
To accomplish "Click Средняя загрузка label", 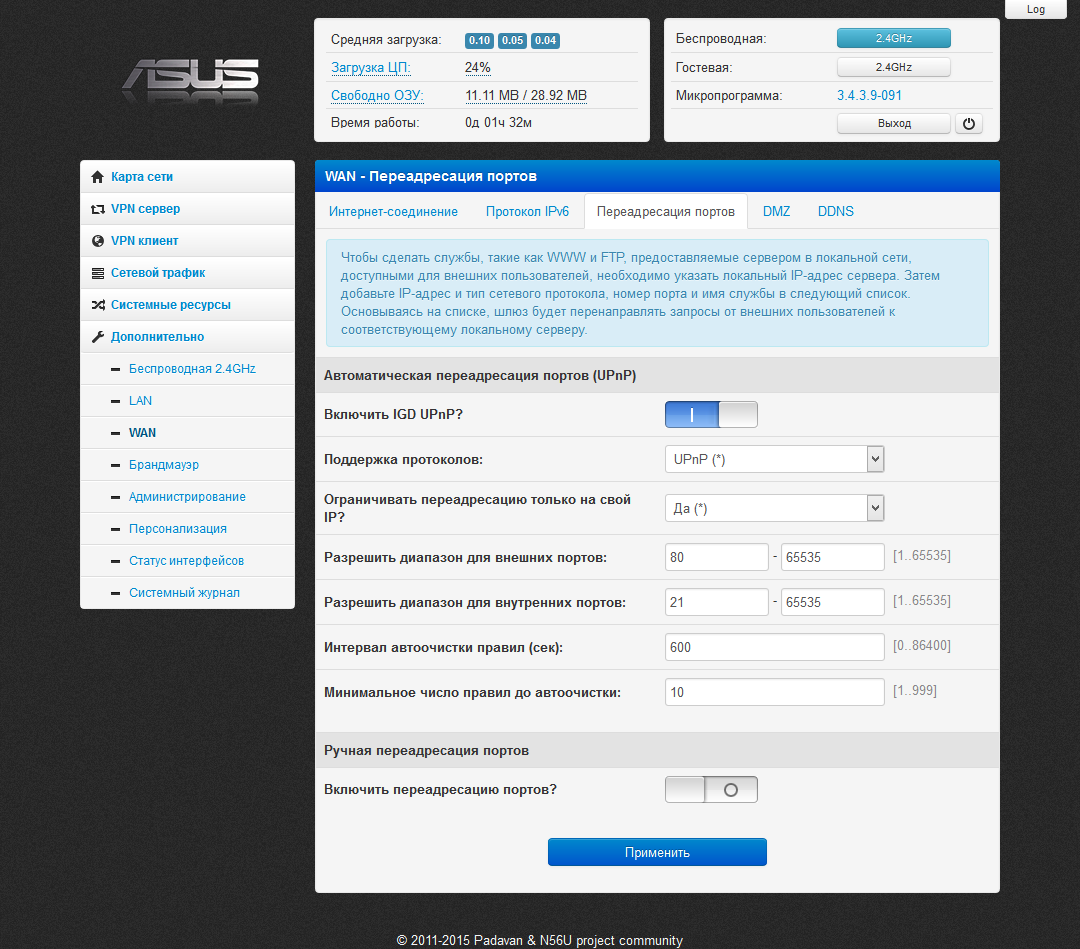I will [x=386, y=40].
